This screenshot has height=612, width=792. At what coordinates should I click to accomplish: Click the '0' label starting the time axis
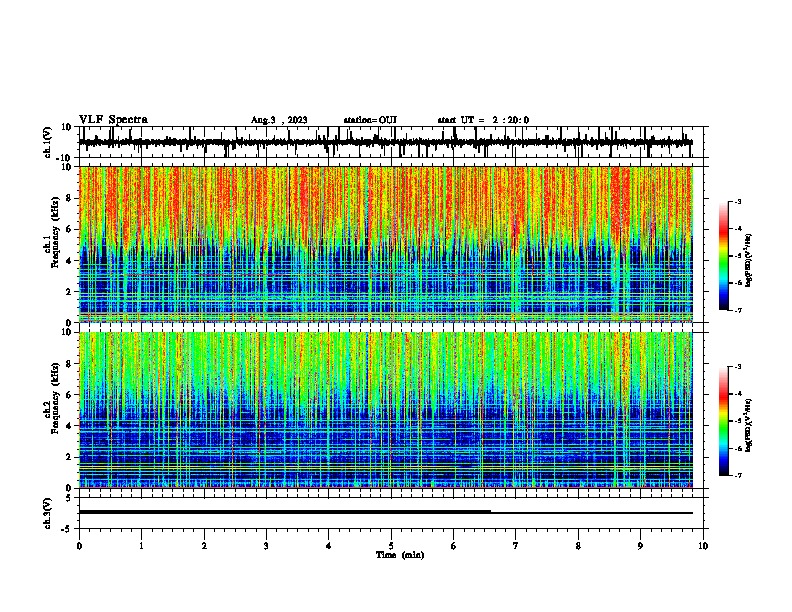[x=79, y=546]
